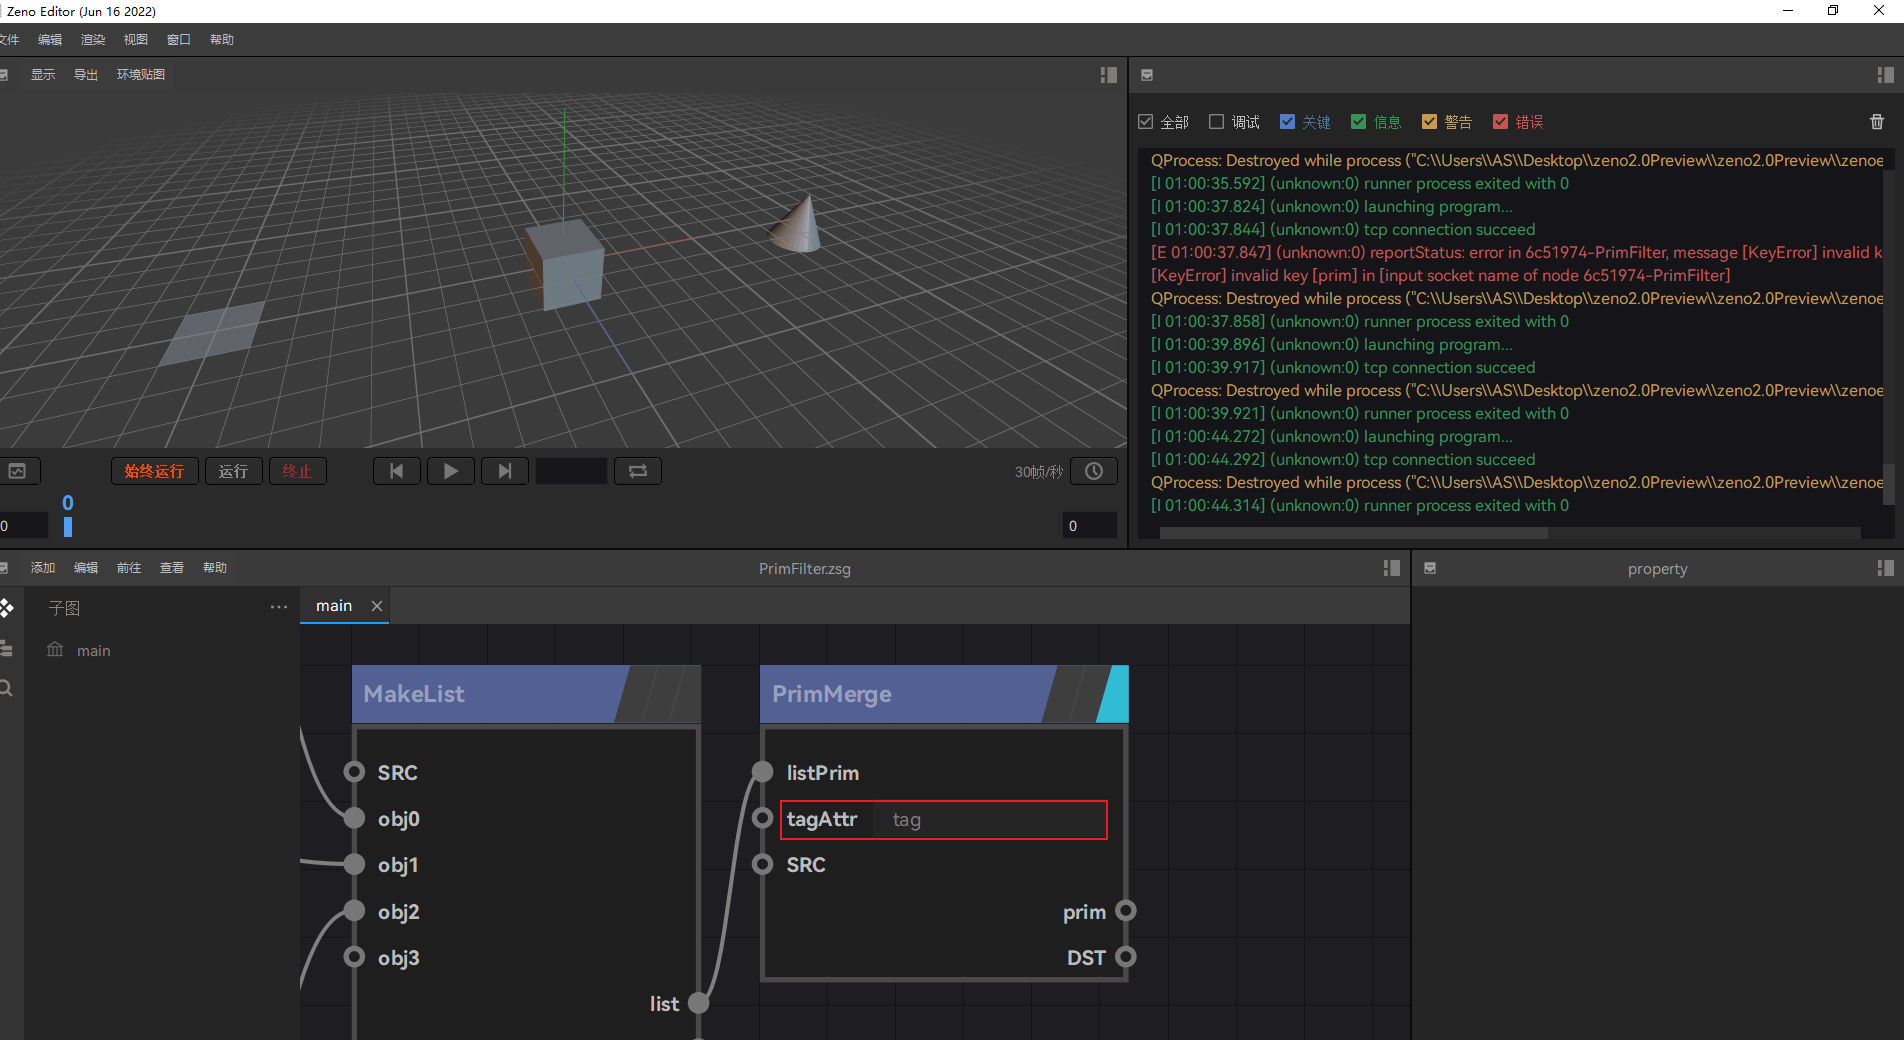The width and height of the screenshot is (1904, 1040).
Task: Click the obj0 input socket on MakeList
Action: click(x=354, y=818)
